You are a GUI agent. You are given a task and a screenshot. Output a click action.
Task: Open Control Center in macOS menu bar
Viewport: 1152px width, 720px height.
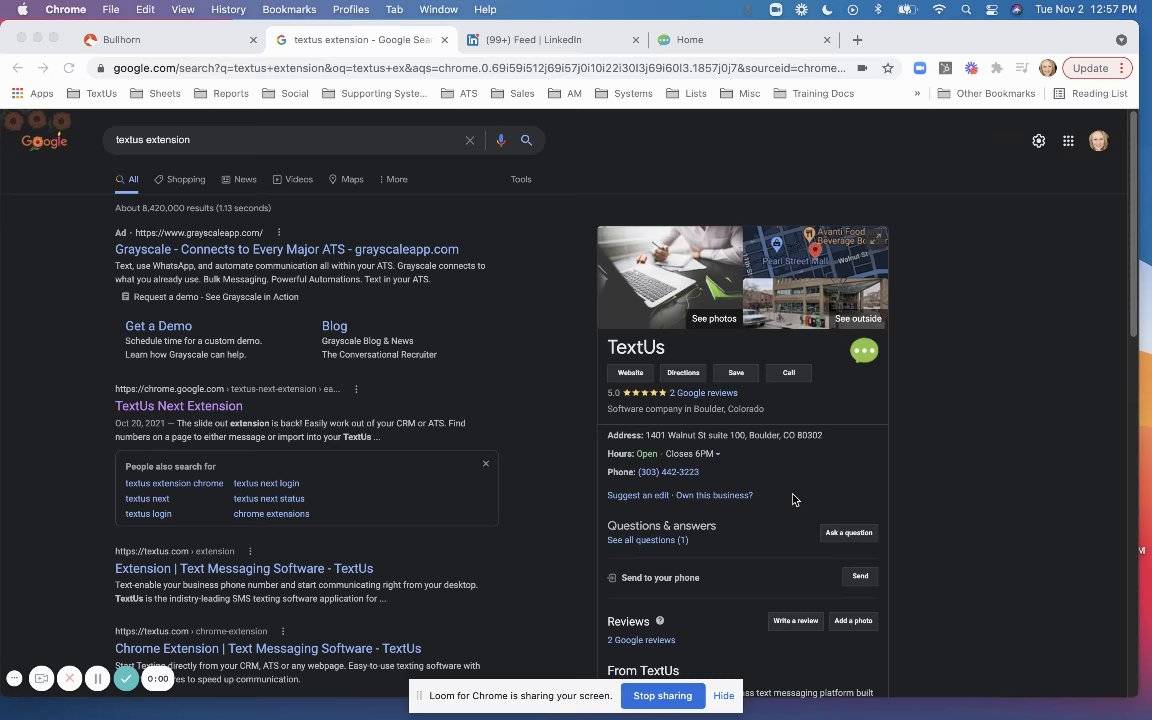(x=992, y=10)
